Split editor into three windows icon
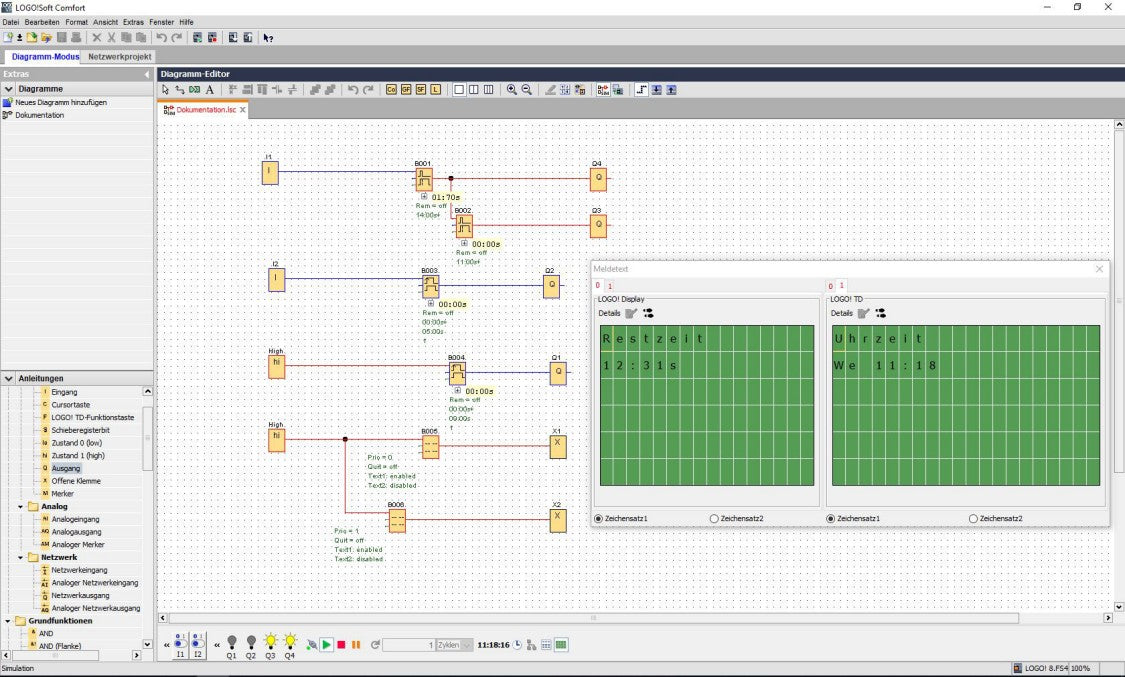The image size is (1125, 677). coord(489,90)
